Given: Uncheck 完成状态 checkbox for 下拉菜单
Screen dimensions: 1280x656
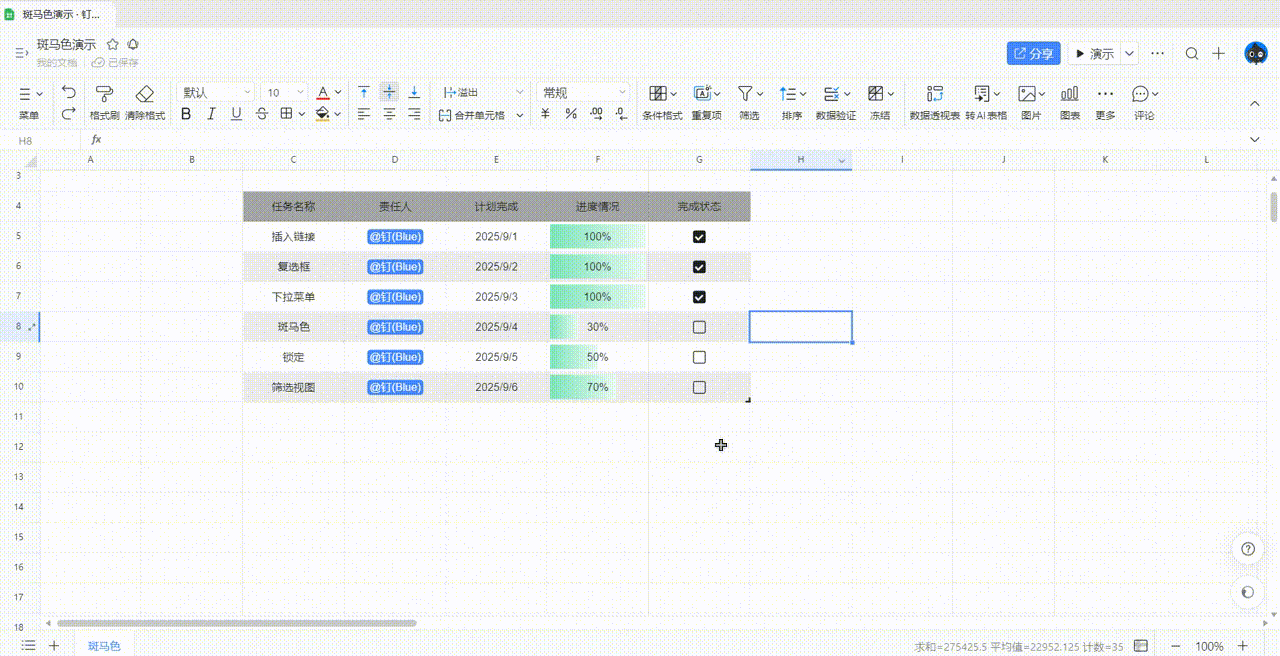Looking at the screenshot, I should [x=699, y=297].
